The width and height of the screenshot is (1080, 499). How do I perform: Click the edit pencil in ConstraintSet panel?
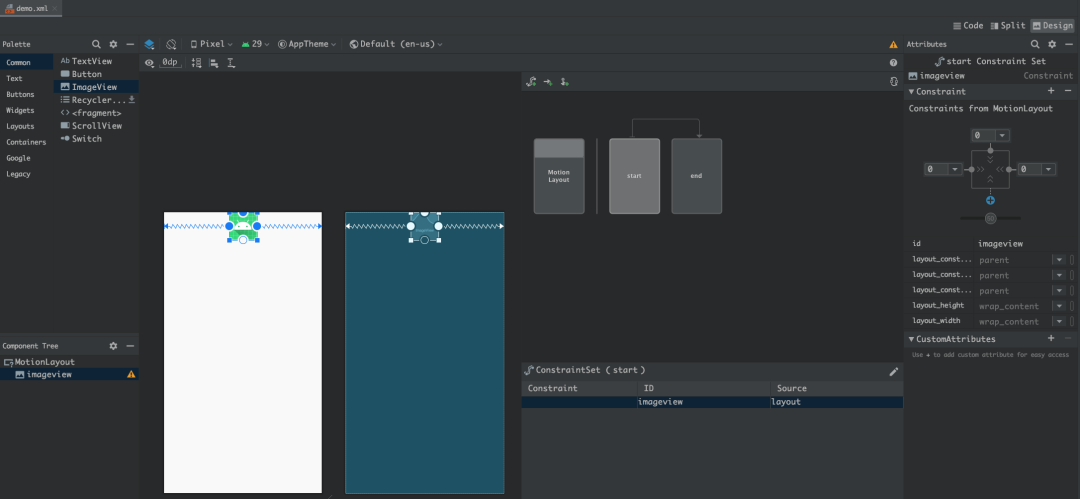(x=893, y=371)
